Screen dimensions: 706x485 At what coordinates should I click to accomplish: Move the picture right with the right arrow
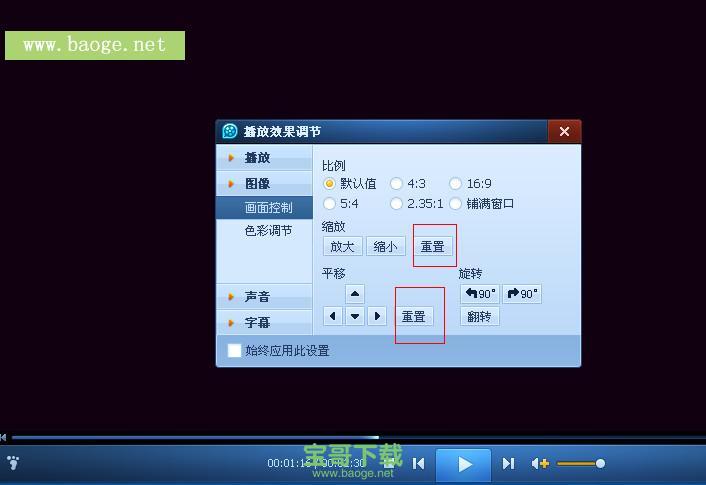[377, 316]
